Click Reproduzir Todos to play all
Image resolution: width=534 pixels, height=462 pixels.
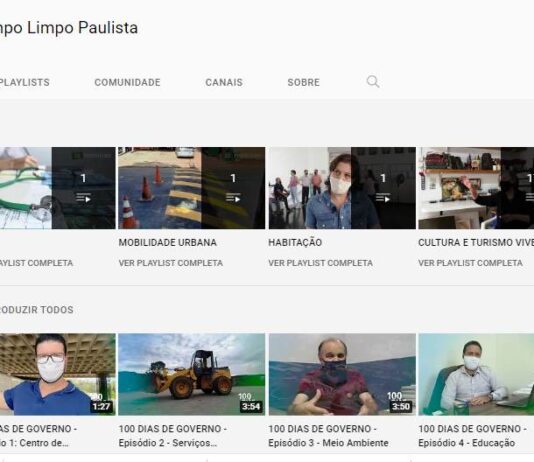coord(36,310)
